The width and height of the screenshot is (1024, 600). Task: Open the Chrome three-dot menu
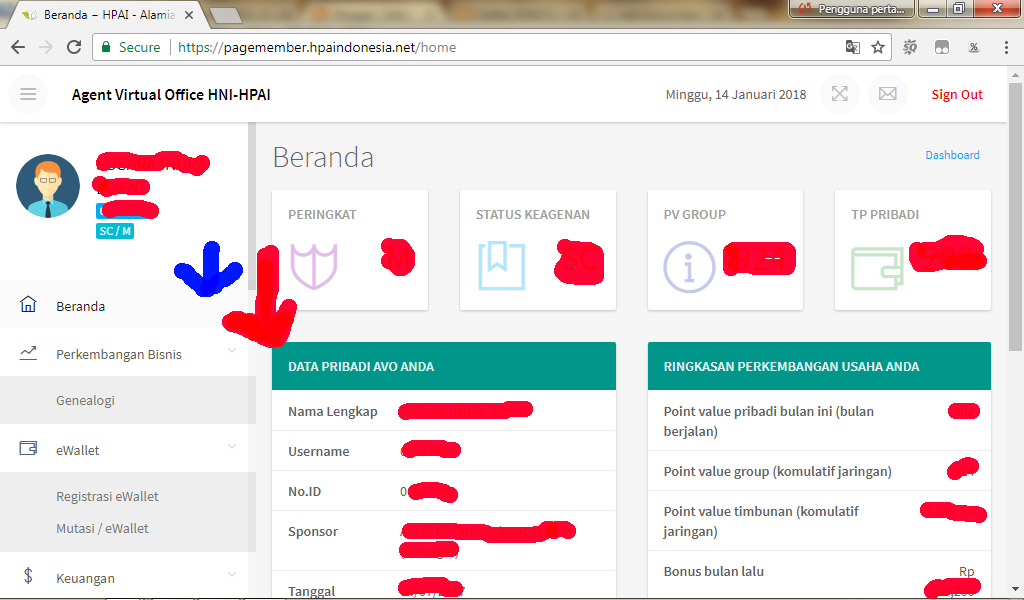(x=1006, y=47)
